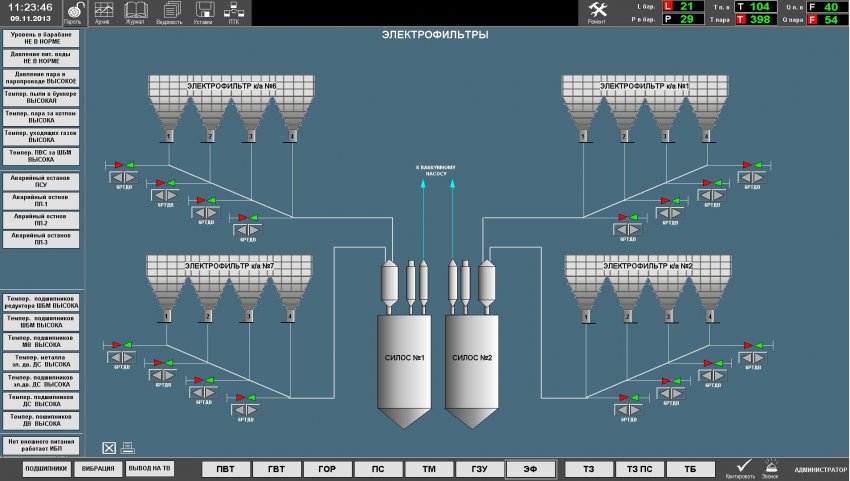This screenshot has height=481, width=850.
Task: Click right arrow for №2 hopper 4 valve
Action: 760,358
